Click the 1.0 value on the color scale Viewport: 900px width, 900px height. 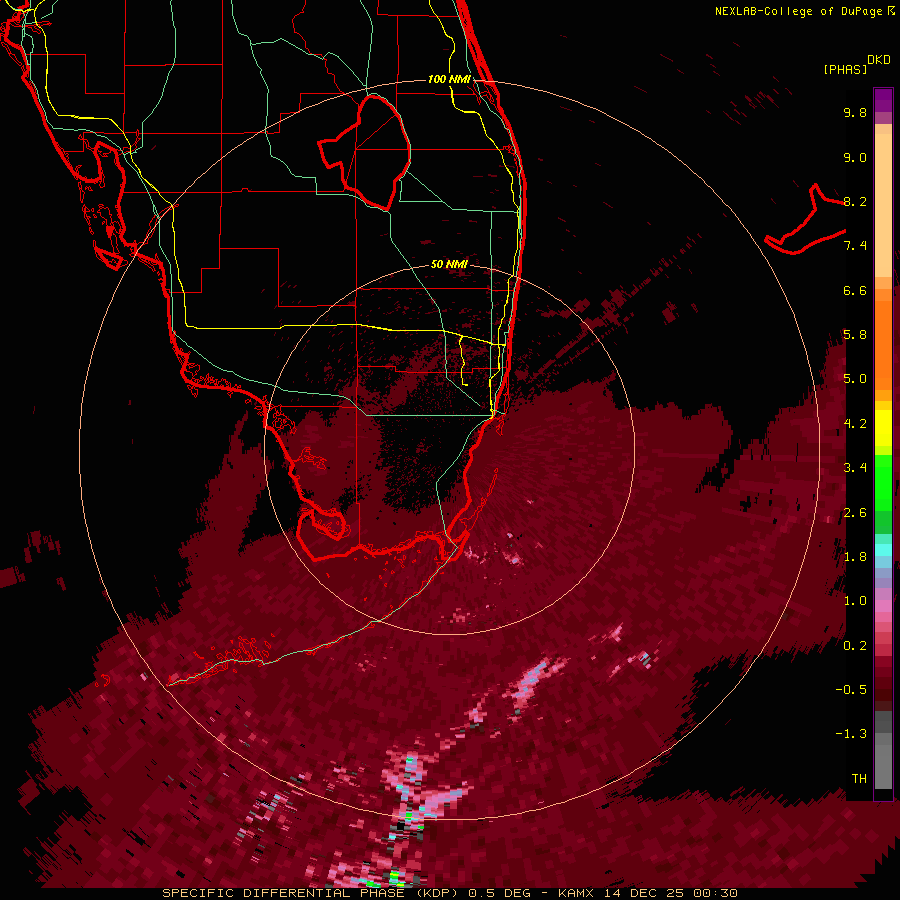855,601
